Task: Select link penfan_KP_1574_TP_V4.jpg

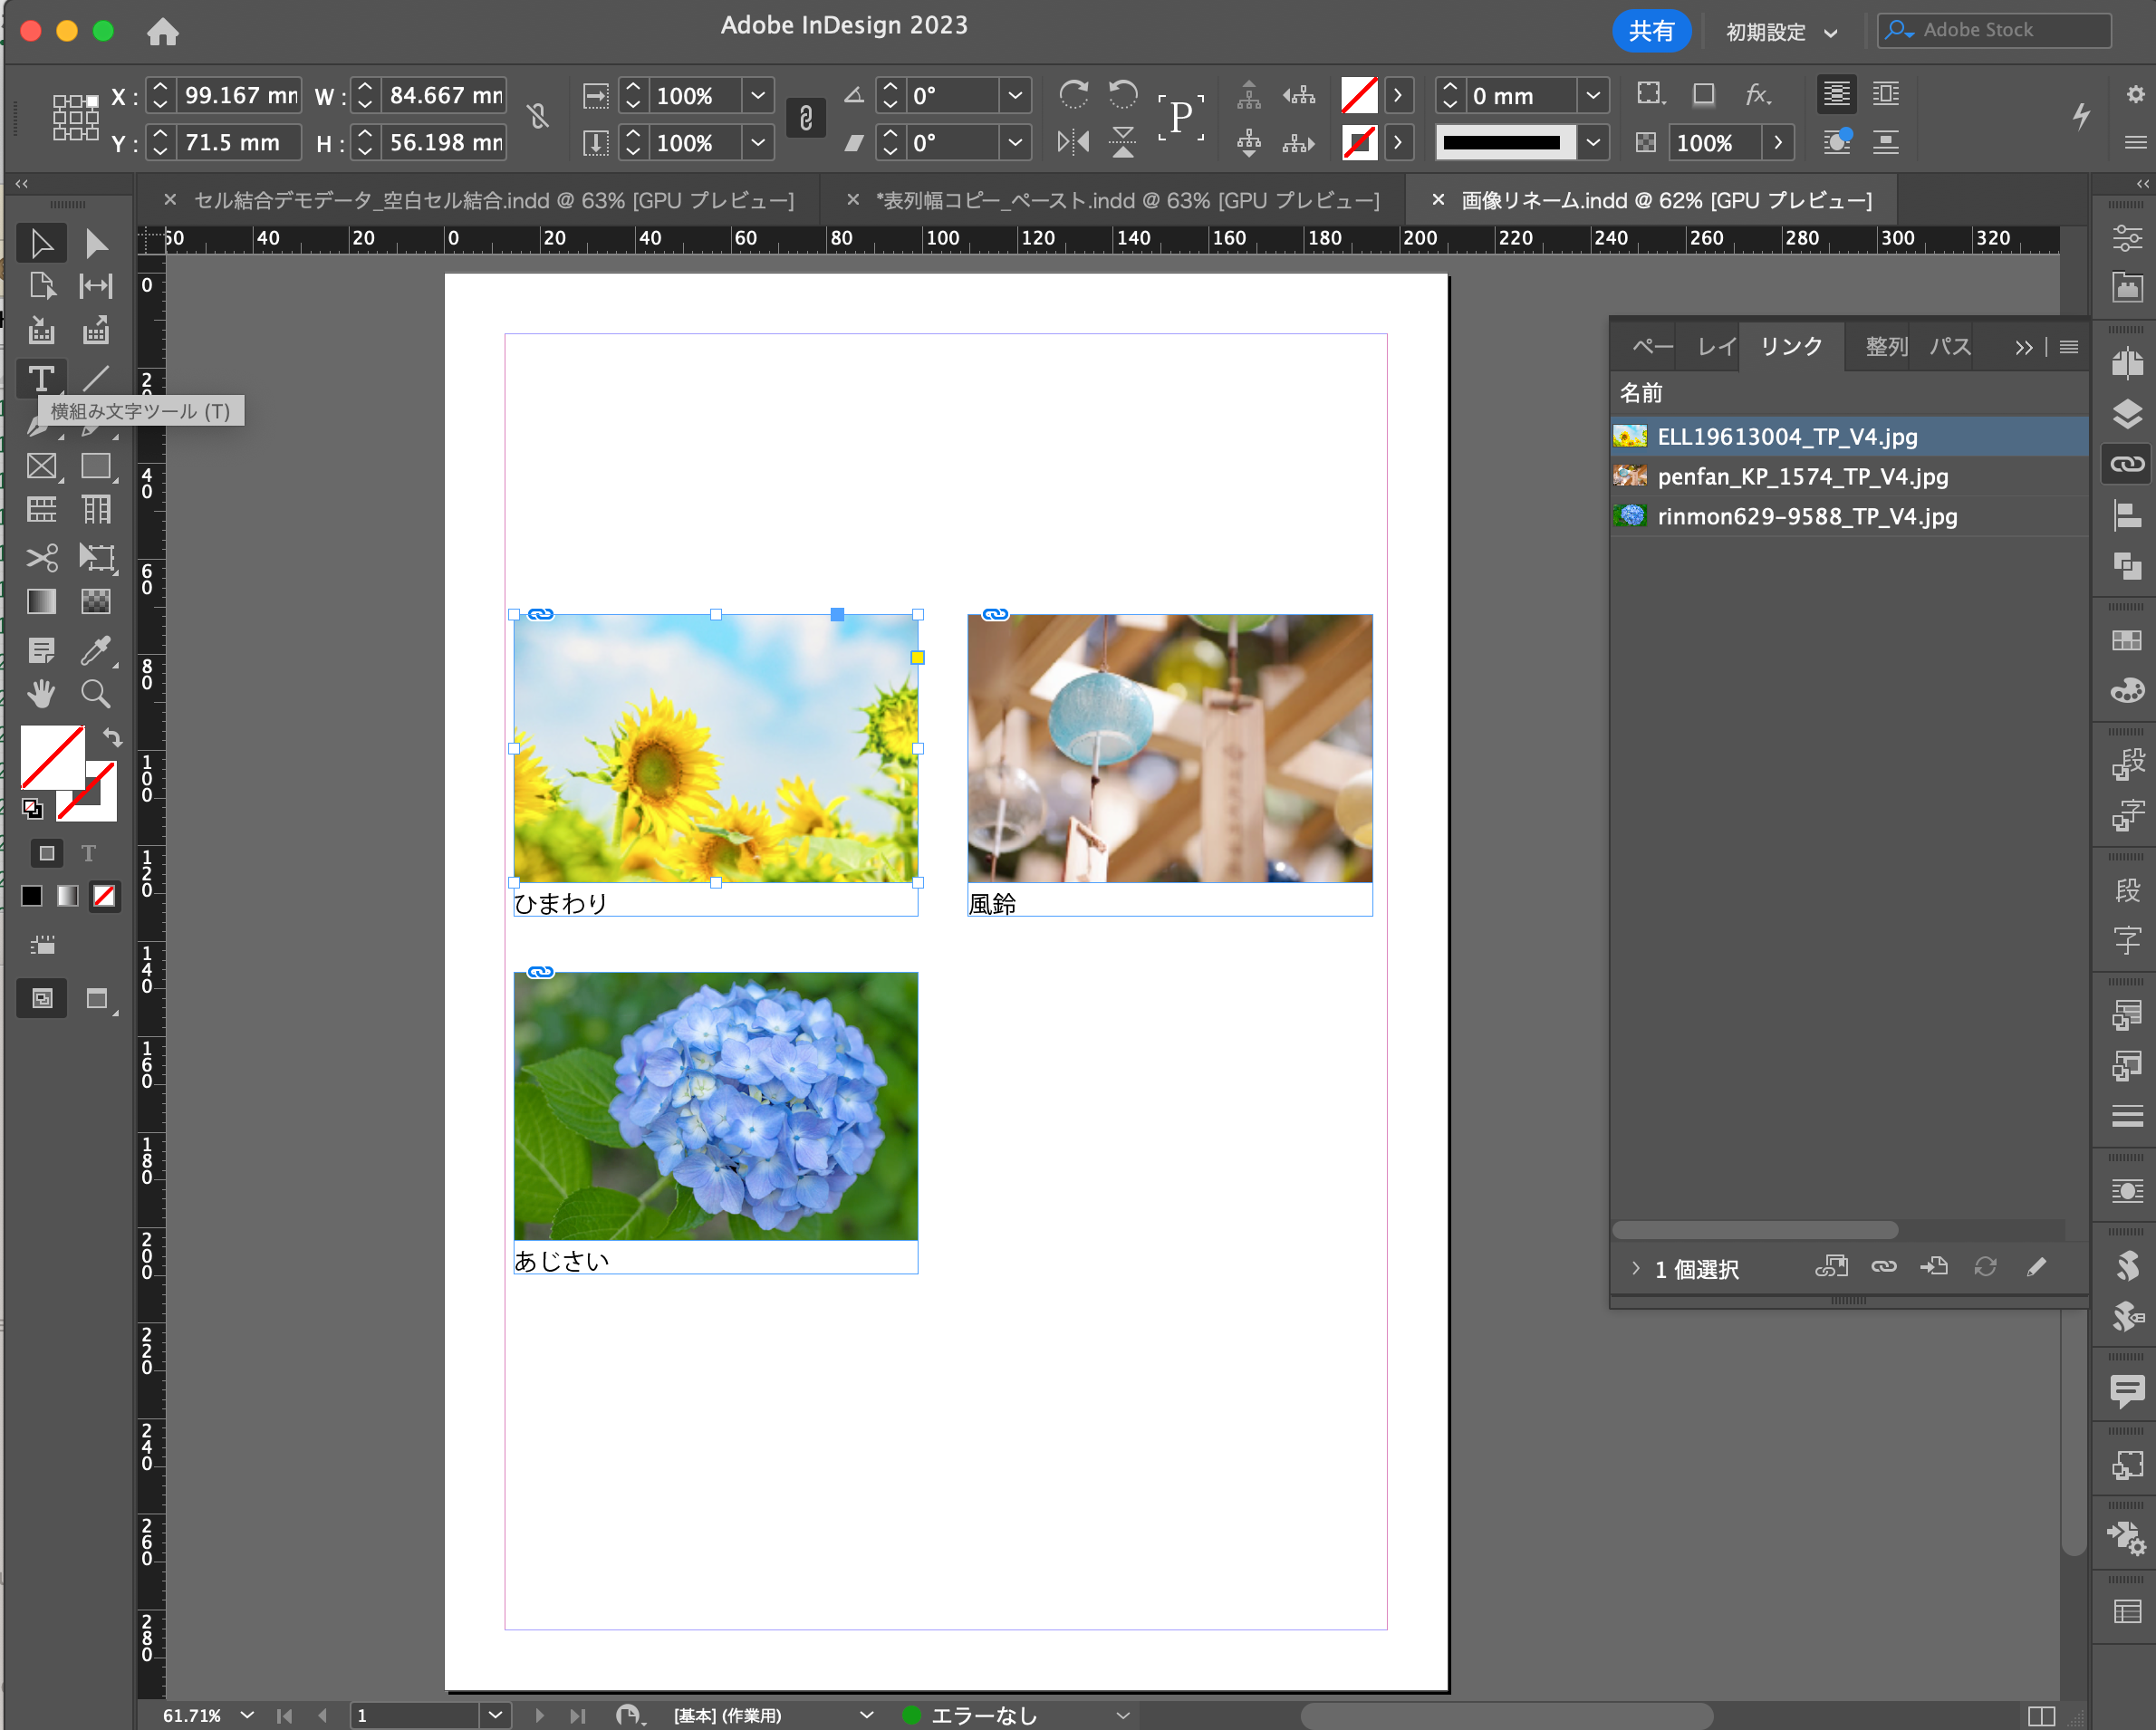Action: (1850, 477)
